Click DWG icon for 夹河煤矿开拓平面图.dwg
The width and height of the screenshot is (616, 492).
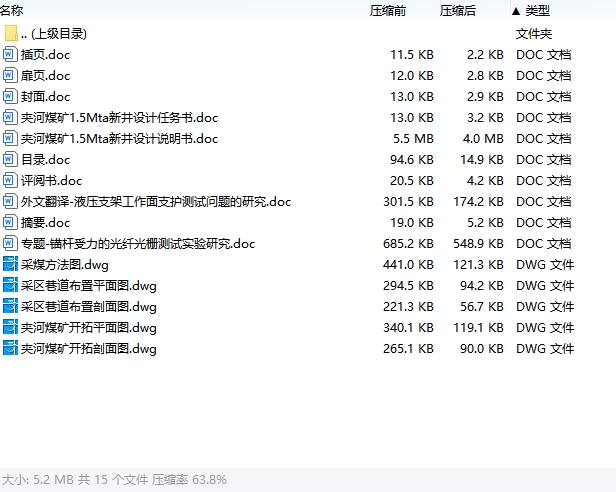point(10,327)
